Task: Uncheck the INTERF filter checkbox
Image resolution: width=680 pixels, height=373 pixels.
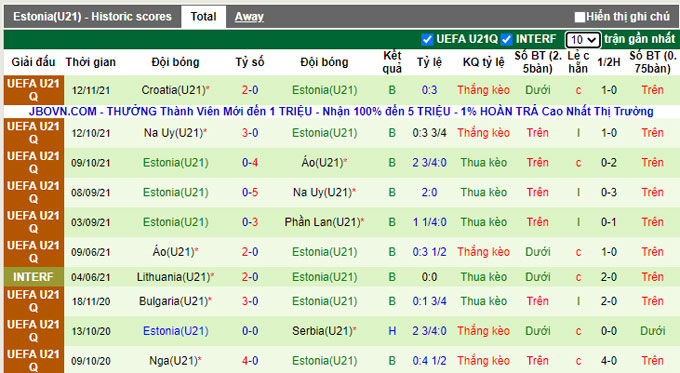Action: point(506,39)
